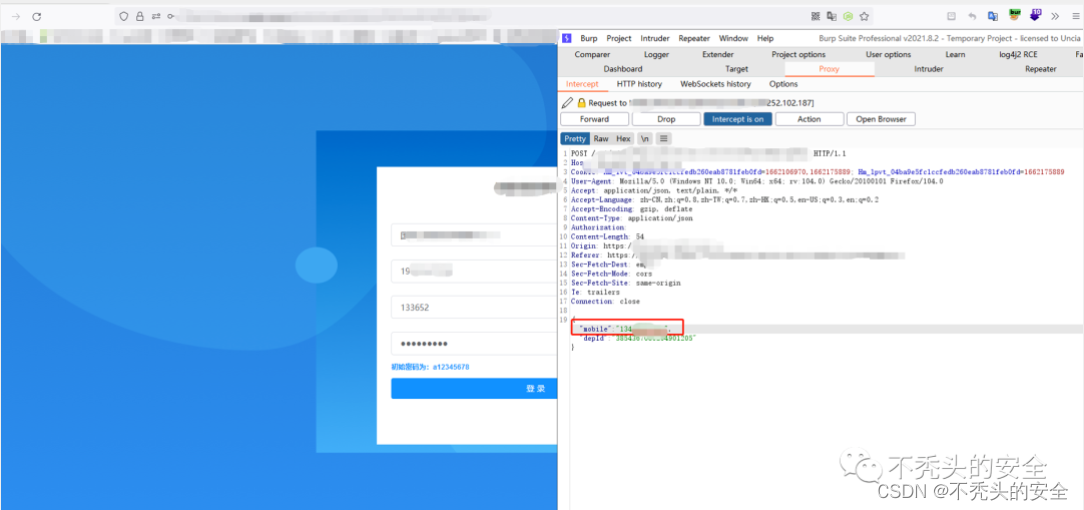1084x510 pixels.
Task: Click the pencil edit icon beside the request
Action: (x=568, y=102)
